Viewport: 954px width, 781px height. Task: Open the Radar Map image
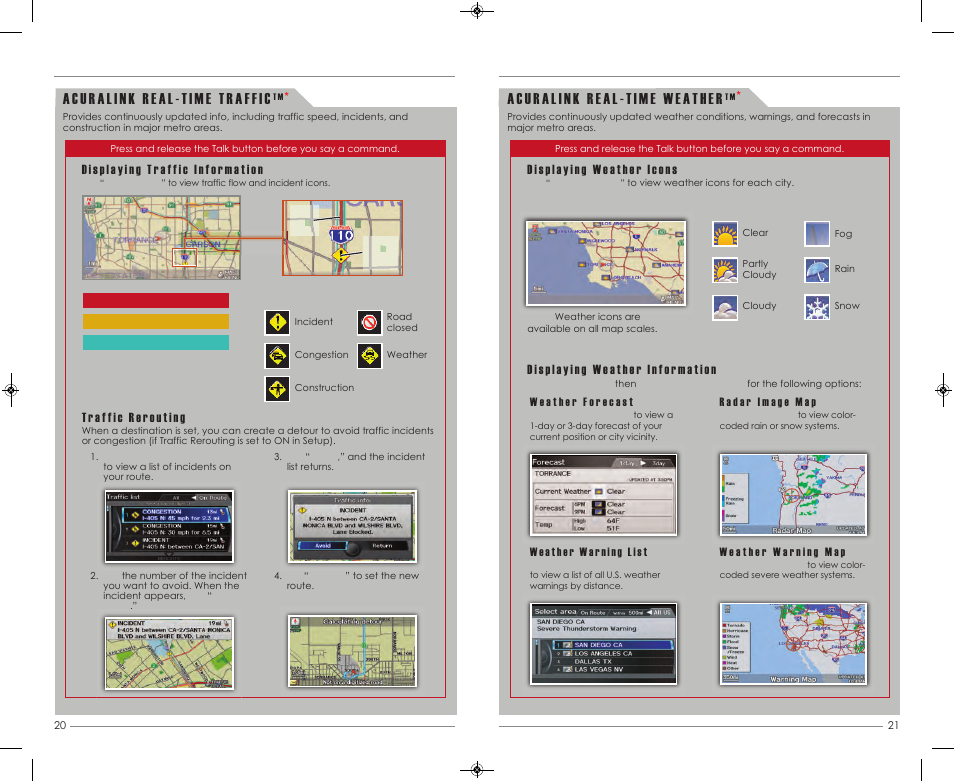[x=793, y=495]
